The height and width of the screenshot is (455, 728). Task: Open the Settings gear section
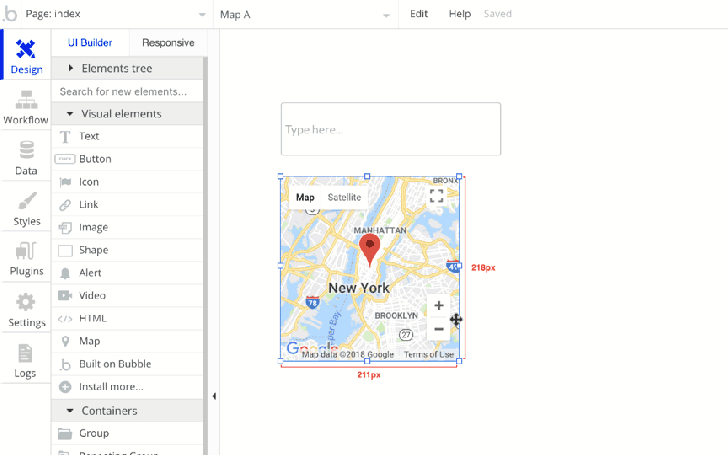(x=26, y=310)
